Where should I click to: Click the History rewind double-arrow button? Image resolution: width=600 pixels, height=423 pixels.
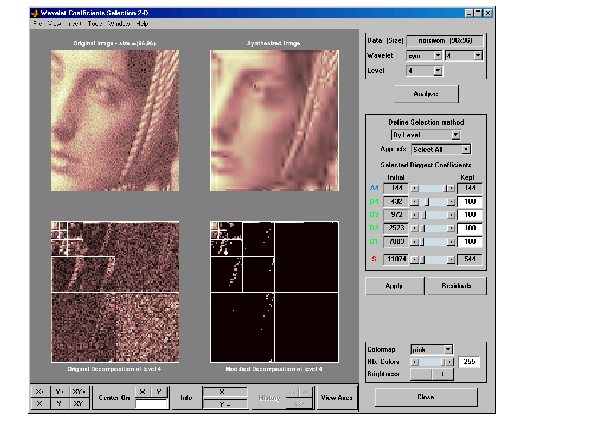coord(298,403)
